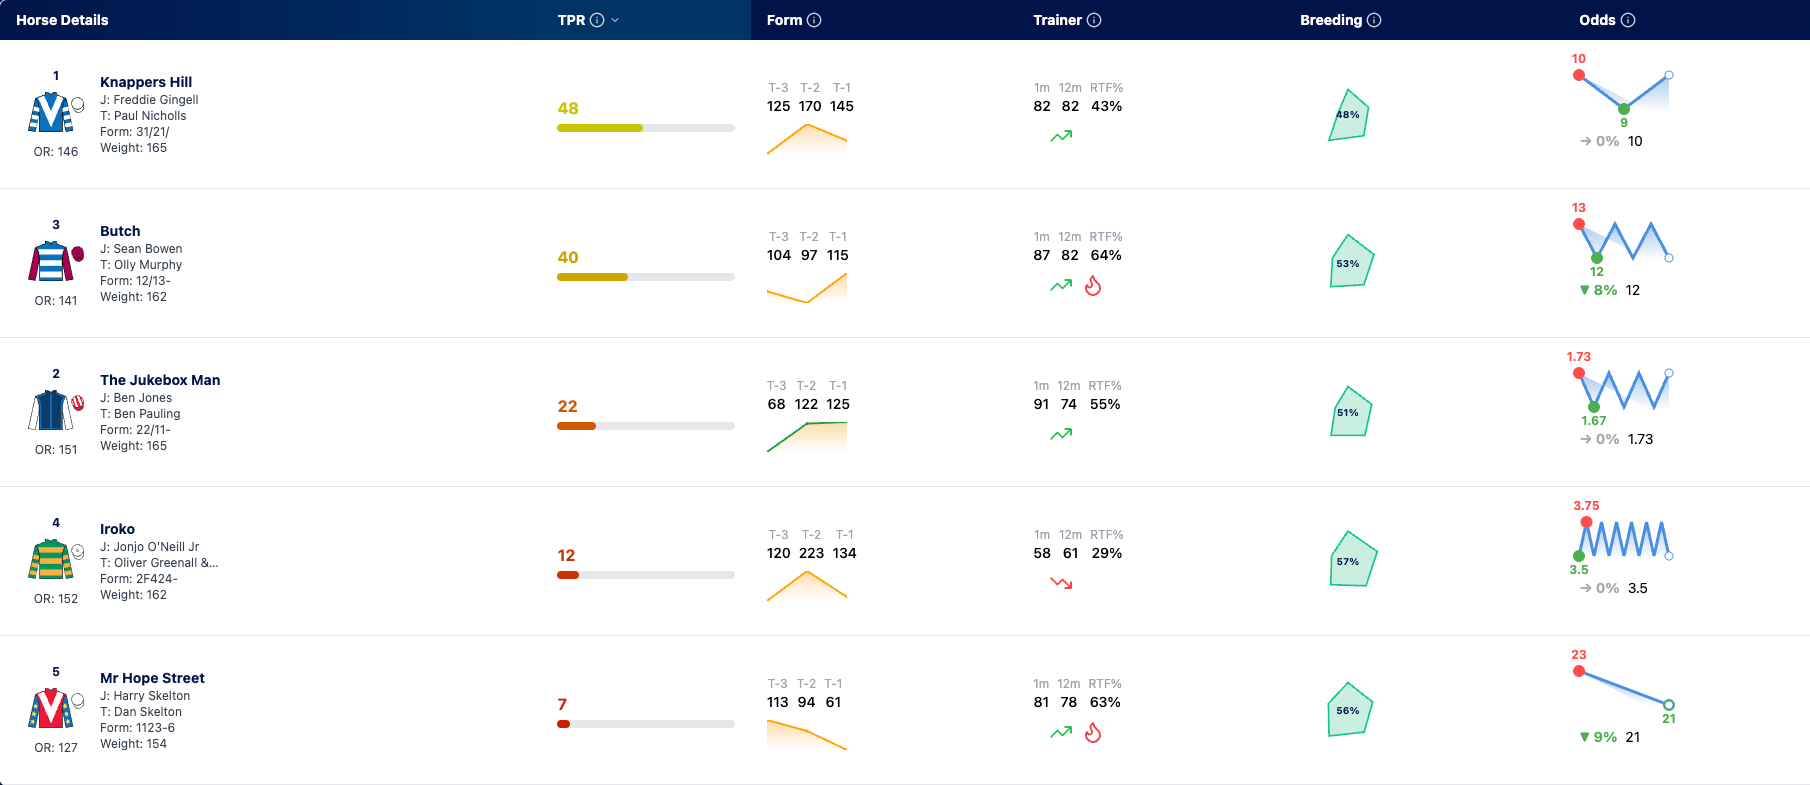Click the TPR info icon
Image resolution: width=1810 pixels, height=785 pixels.
tap(597, 20)
